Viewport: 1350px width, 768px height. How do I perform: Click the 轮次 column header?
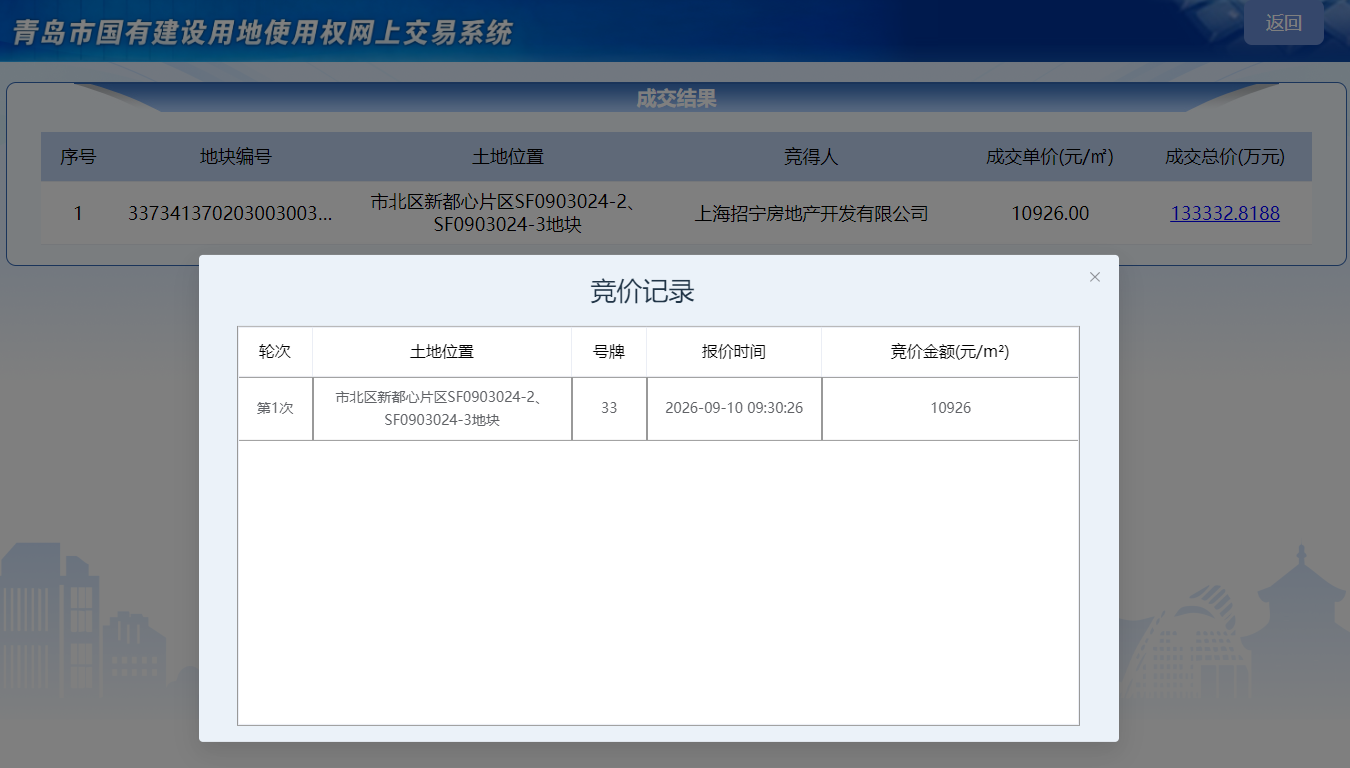coord(275,352)
